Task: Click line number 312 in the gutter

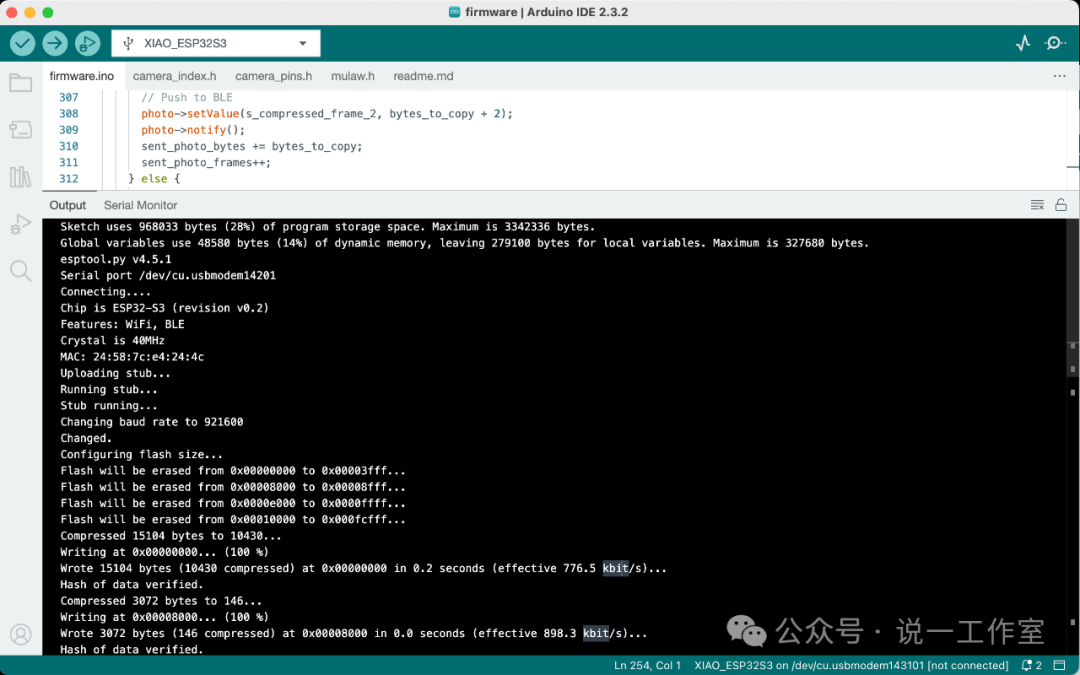Action: click(68, 178)
